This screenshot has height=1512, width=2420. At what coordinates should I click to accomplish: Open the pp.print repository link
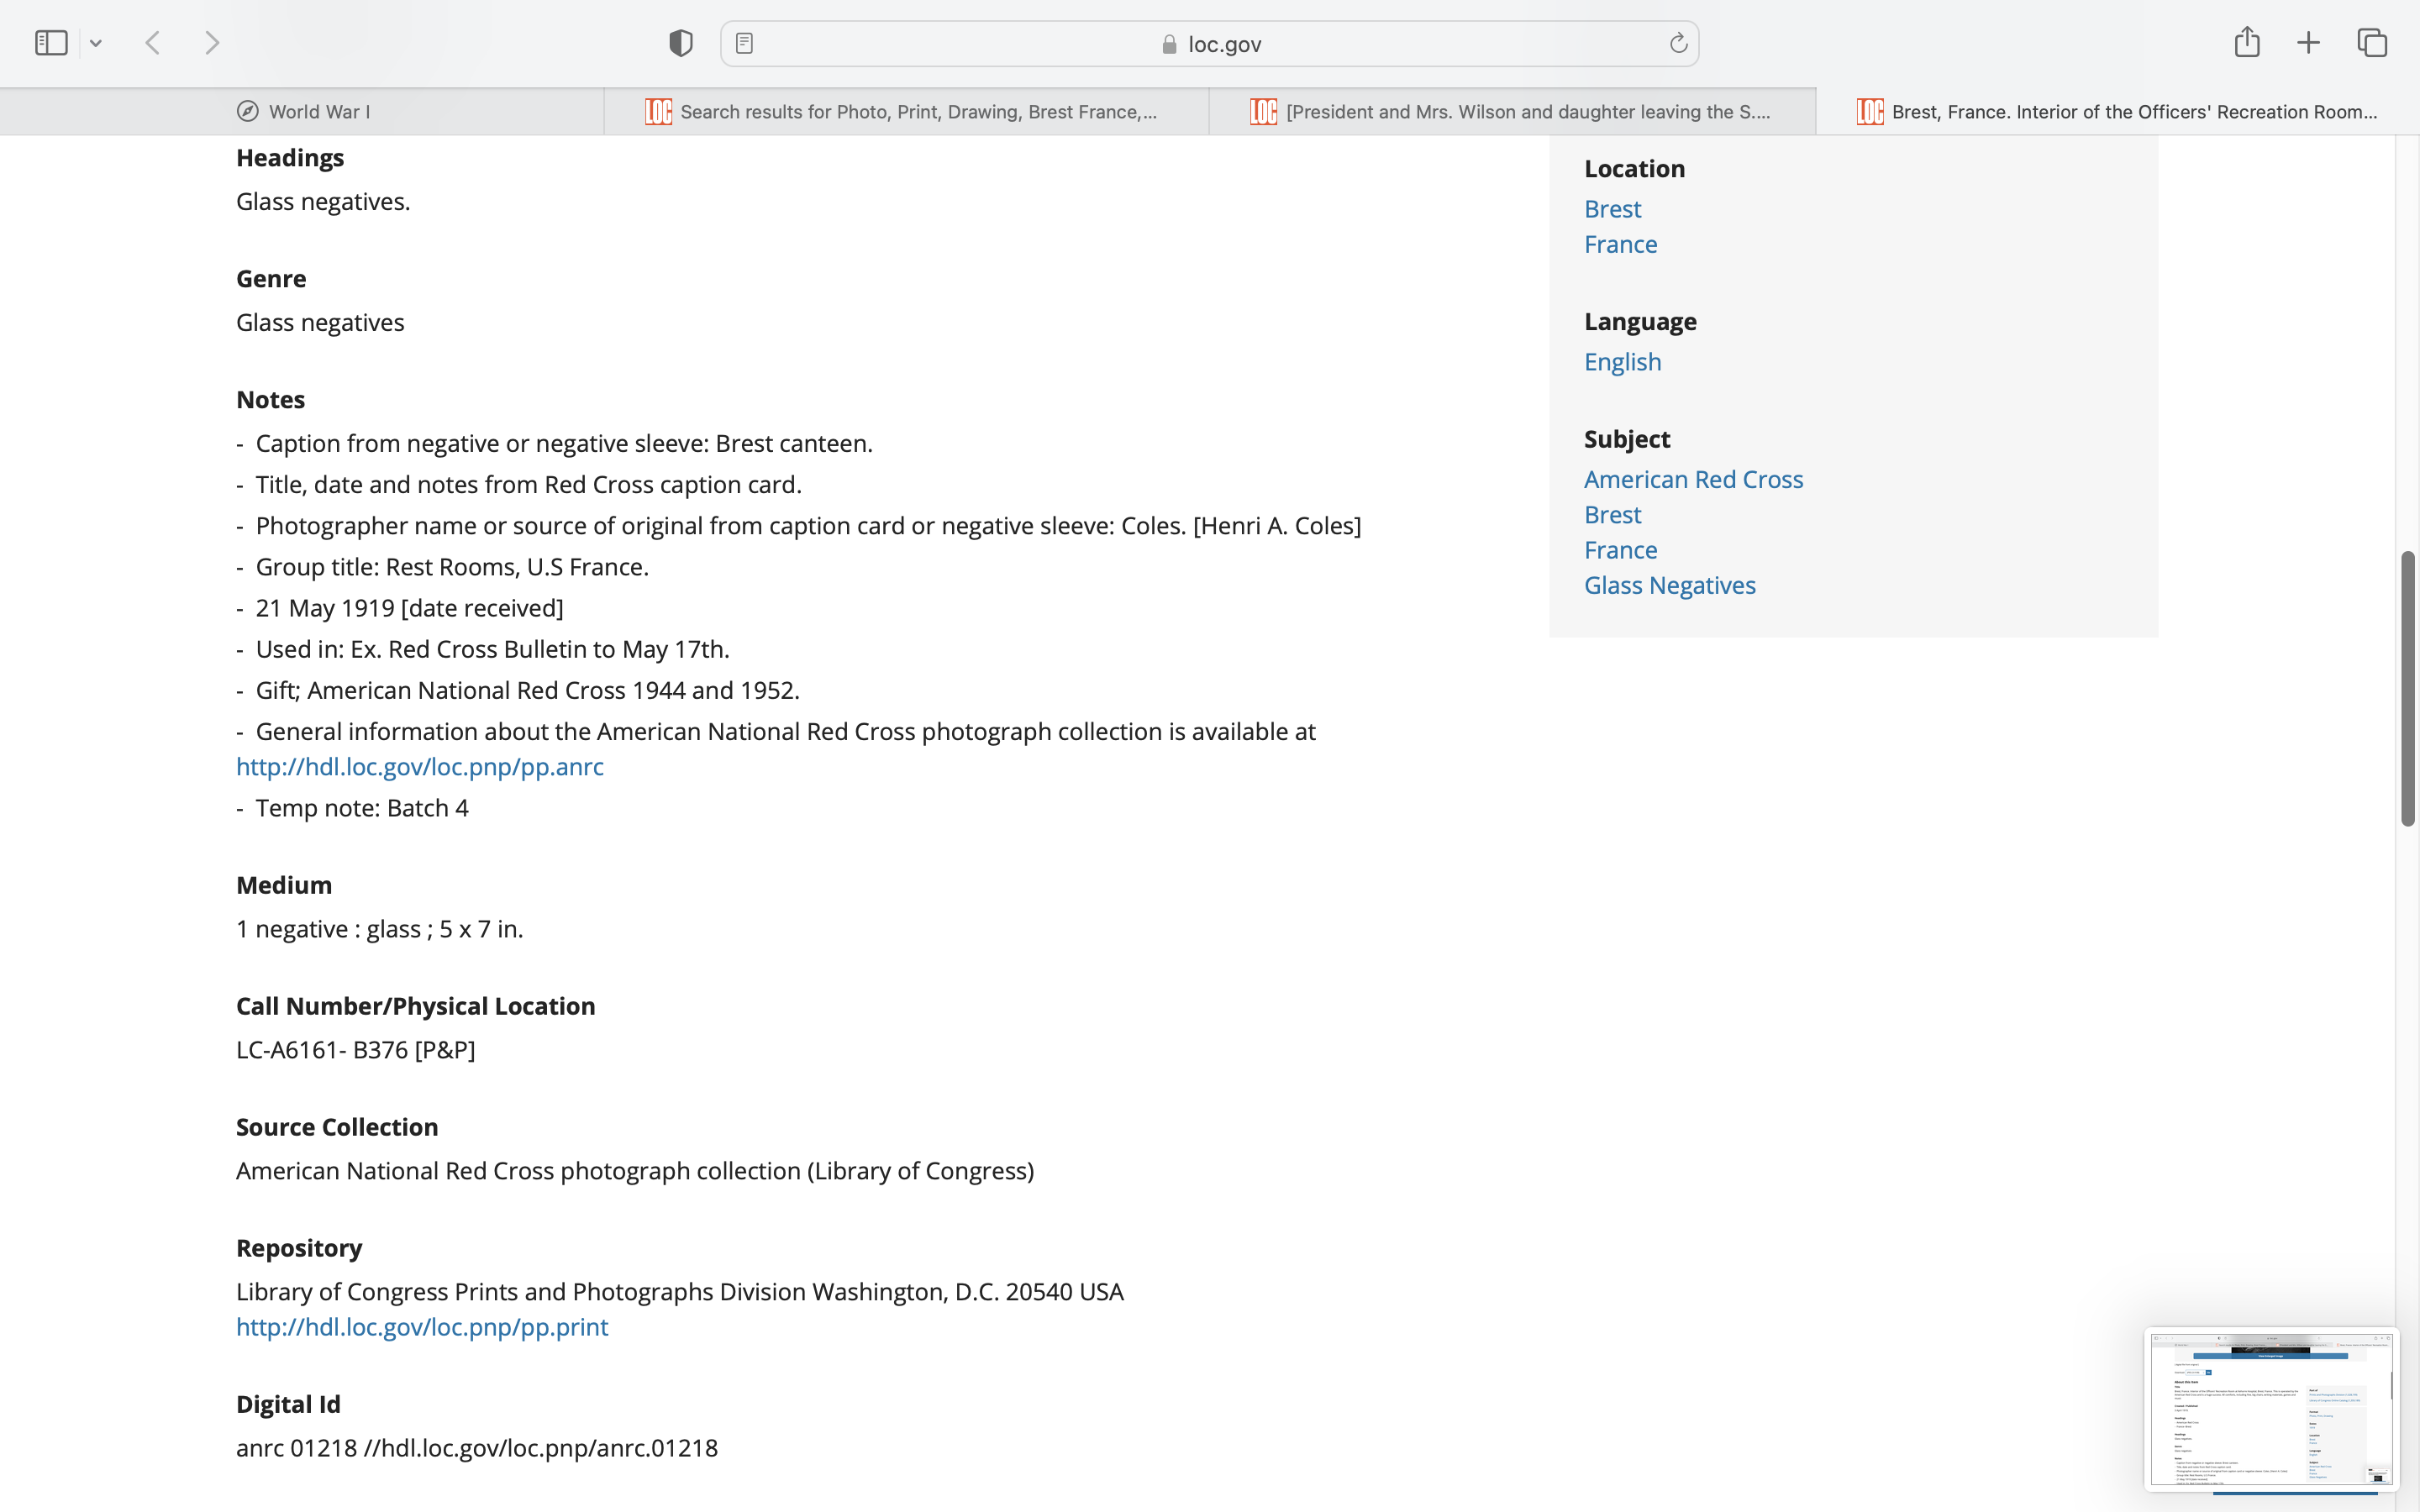[x=422, y=1327]
